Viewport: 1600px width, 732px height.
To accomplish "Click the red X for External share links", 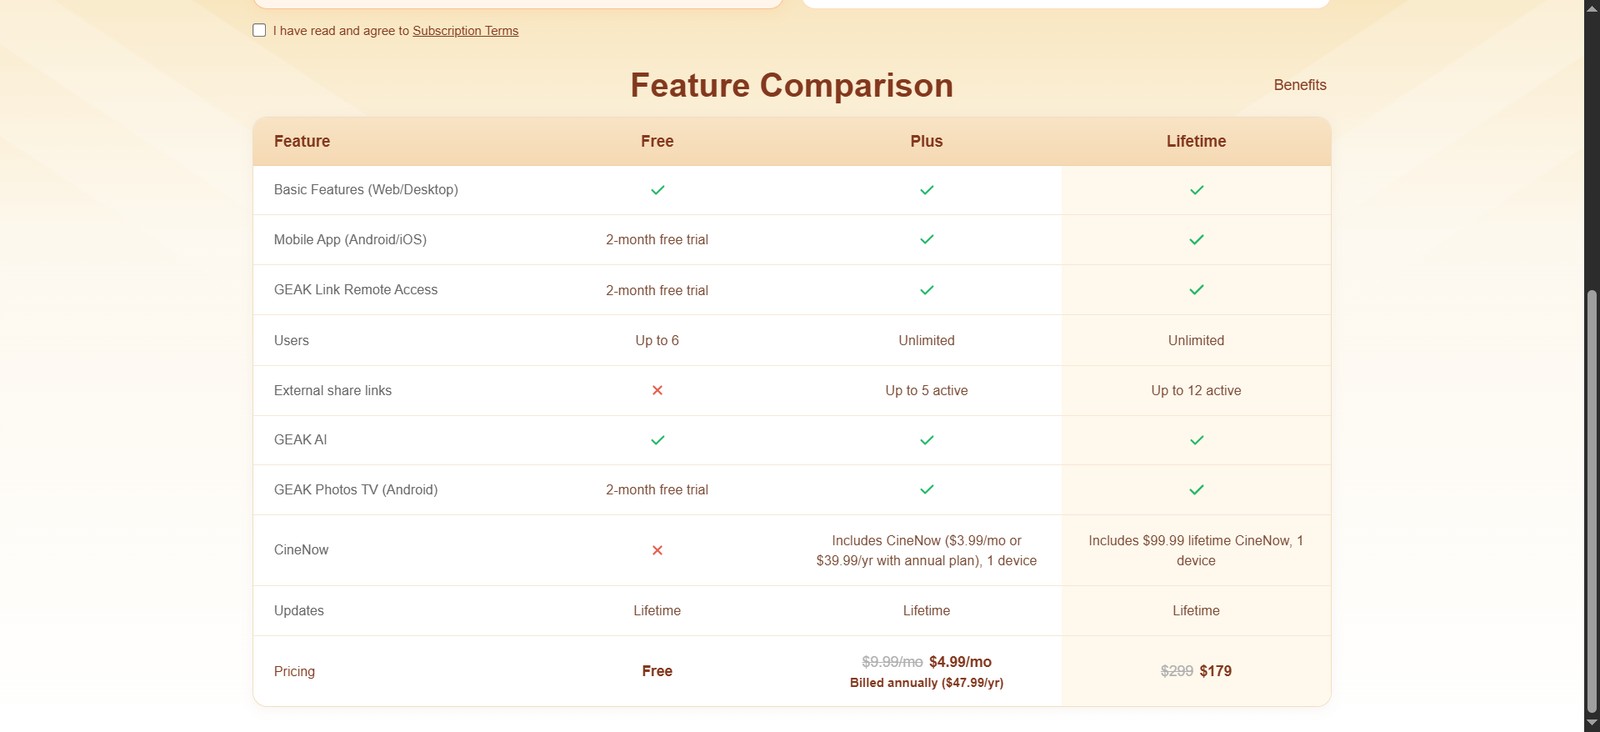I will [x=657, y=390].
